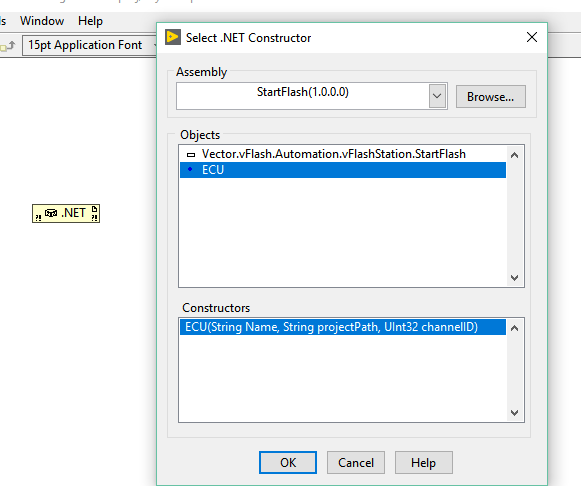Open the 15pt Application Font dropdown
Viewport: 581px width, 486px height.
90,45
